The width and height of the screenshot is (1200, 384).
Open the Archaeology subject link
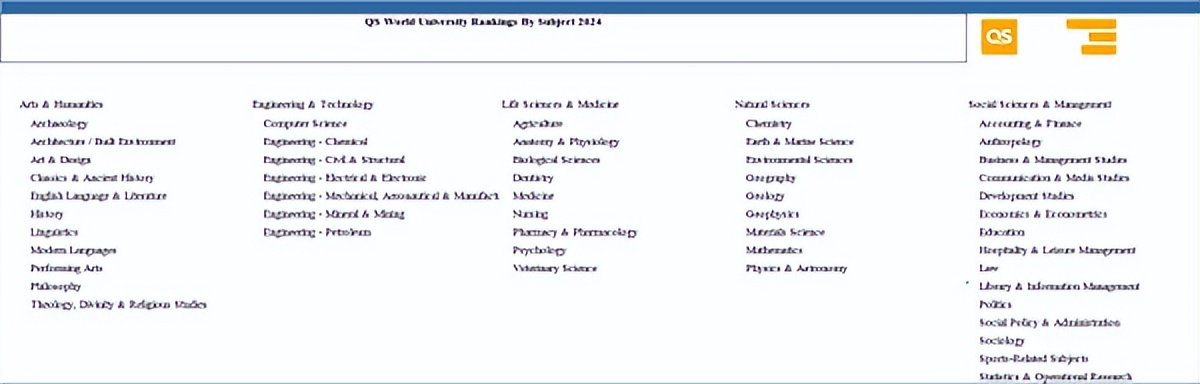[x=59, y=124]
